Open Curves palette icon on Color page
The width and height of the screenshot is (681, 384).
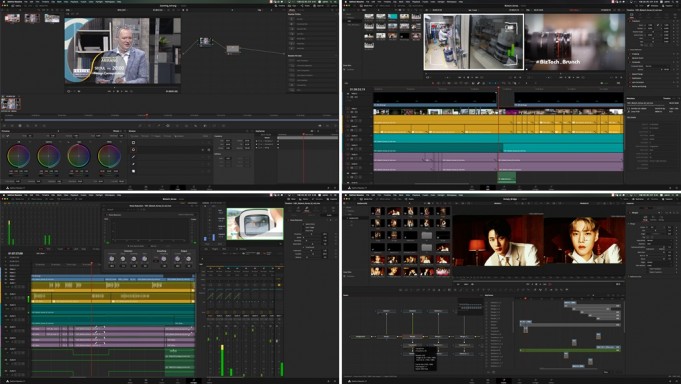(x=139, y=126)
